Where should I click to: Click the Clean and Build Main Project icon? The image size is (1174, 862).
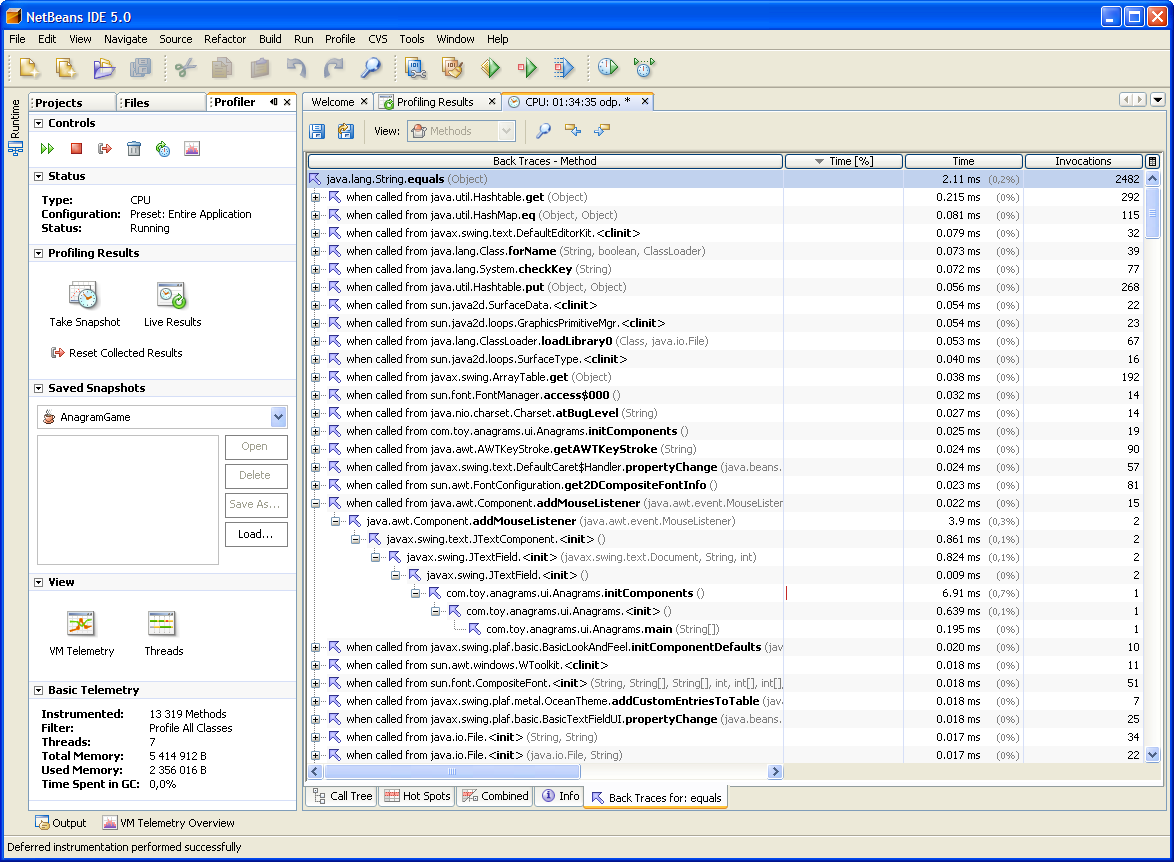[x=452, y=68]
